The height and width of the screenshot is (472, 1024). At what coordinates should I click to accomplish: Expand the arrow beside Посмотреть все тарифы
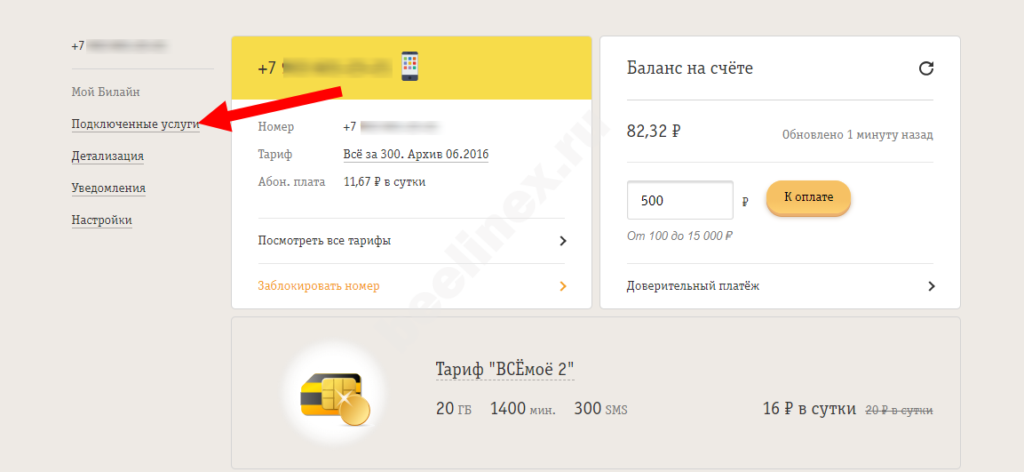coord(562,241)
